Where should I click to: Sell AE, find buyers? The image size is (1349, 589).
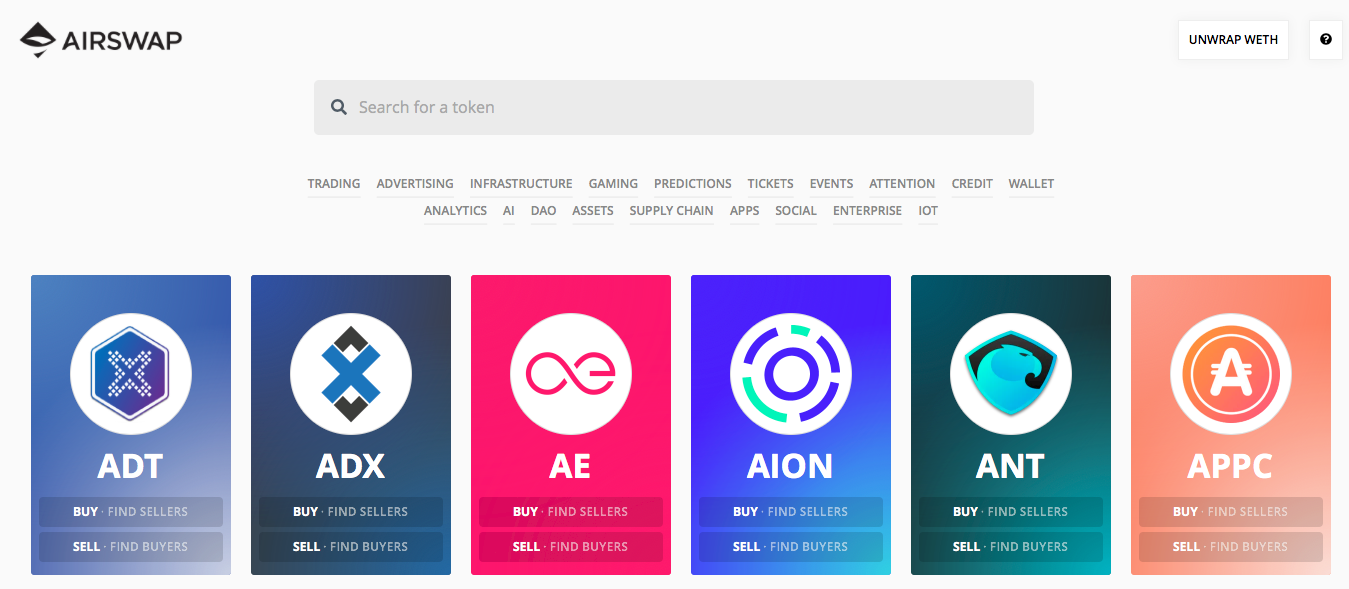point(571,547)
